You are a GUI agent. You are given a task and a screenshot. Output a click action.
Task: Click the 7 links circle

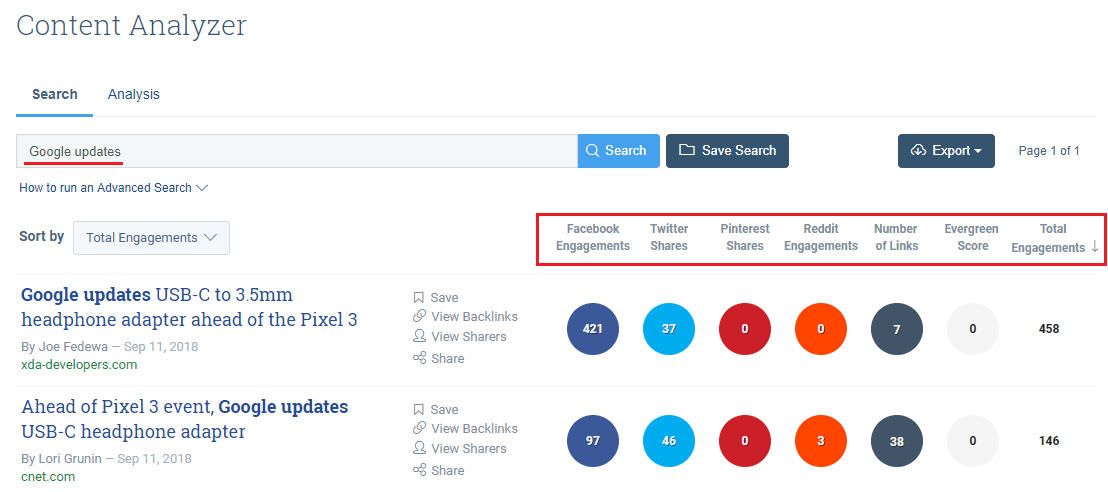(x=897, y=329)
